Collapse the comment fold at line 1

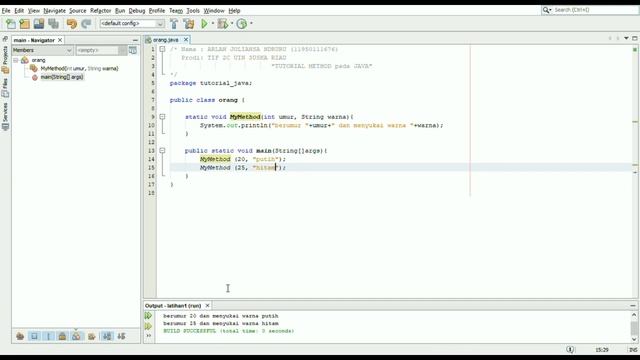162,49
